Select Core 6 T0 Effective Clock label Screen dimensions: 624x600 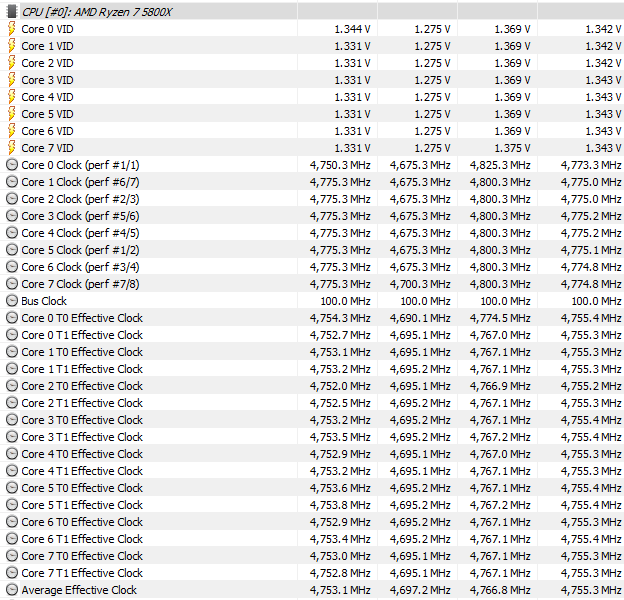click(82, 522)
